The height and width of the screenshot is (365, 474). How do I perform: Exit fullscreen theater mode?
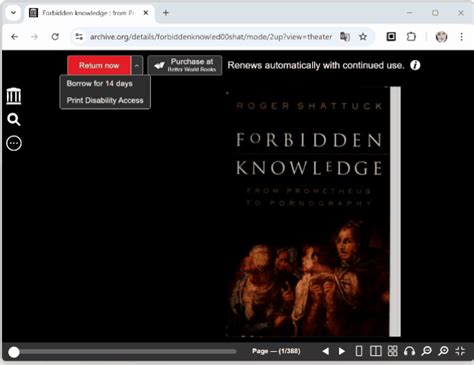tap(460, 351)
